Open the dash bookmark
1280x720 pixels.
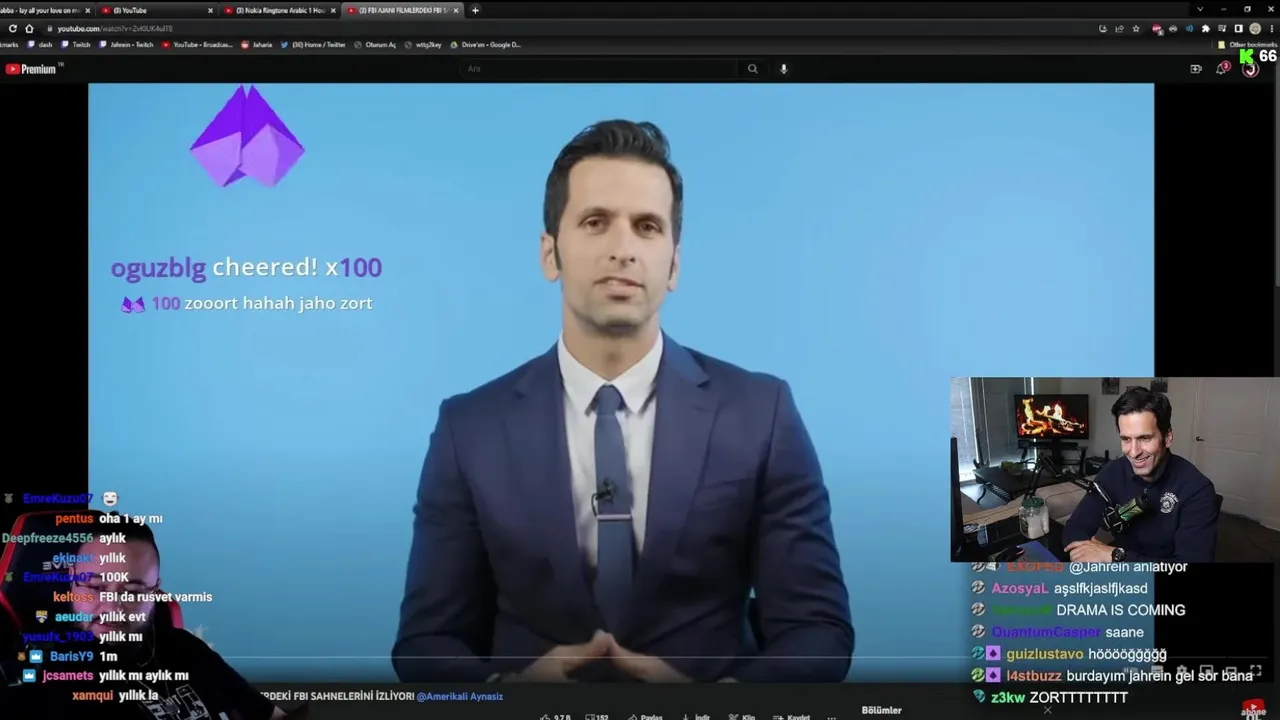click(40, 45)
